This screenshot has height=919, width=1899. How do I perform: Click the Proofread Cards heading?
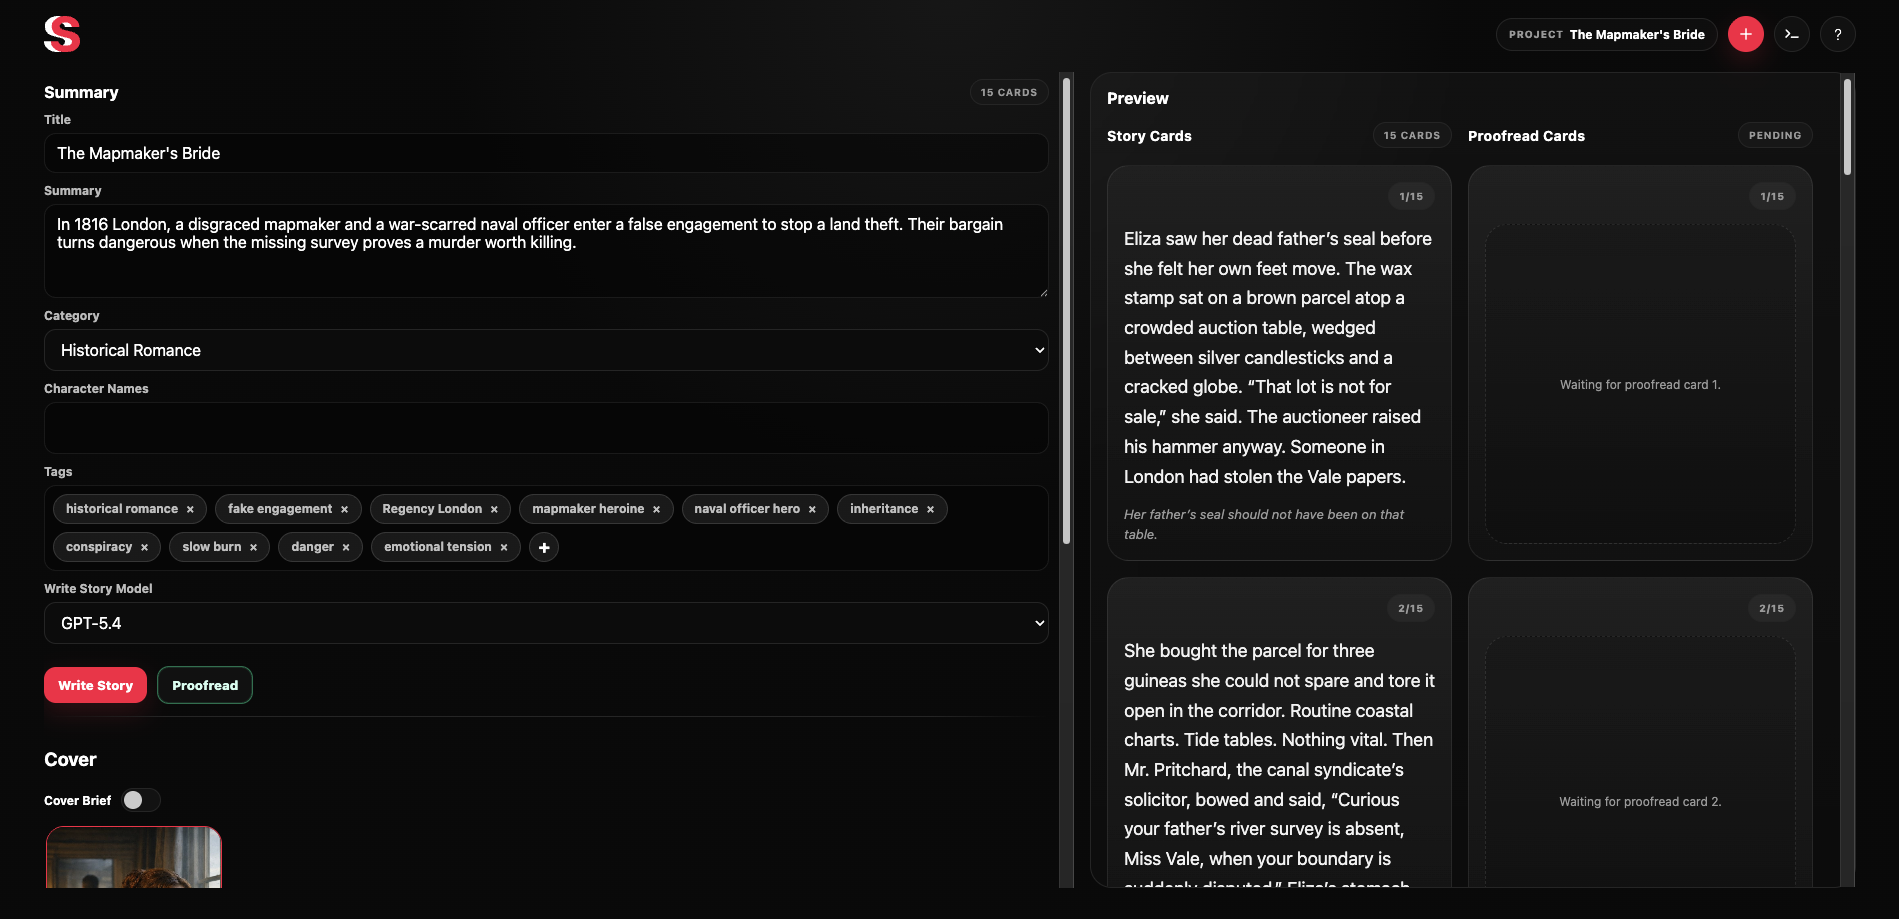[1526, 136]
